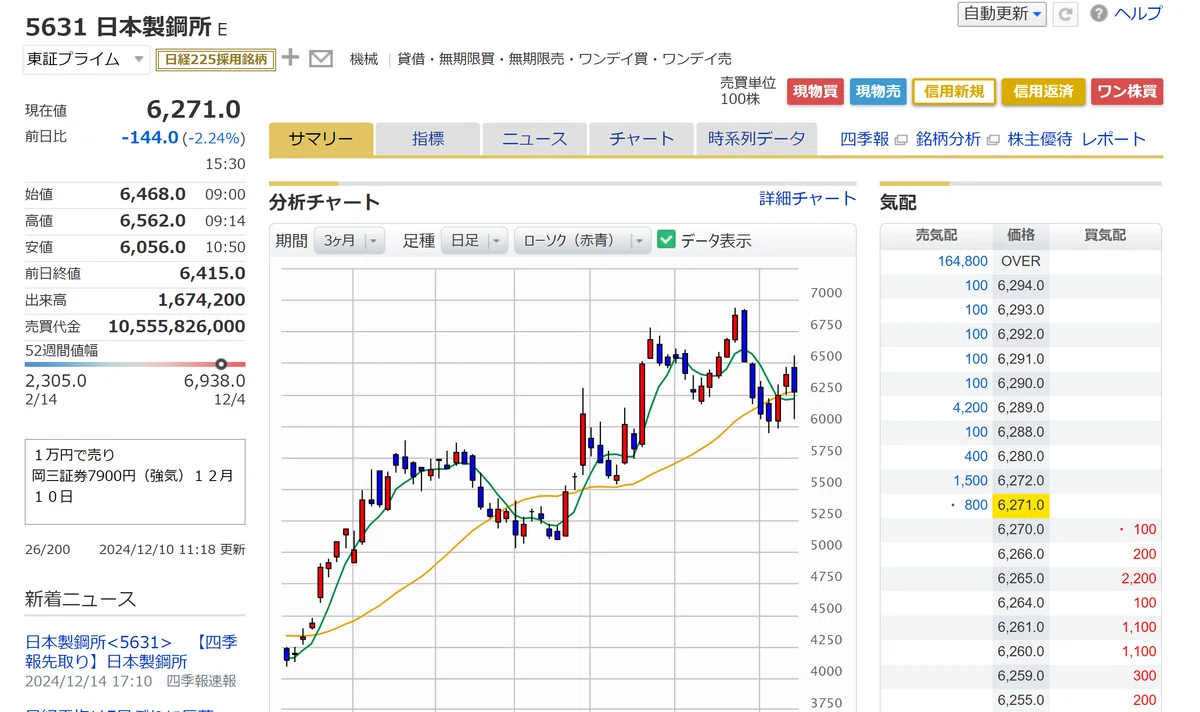This screenshot has width=1200, height=712.
Task: Open the 四季報 link
Action: [x=865, y=139]
